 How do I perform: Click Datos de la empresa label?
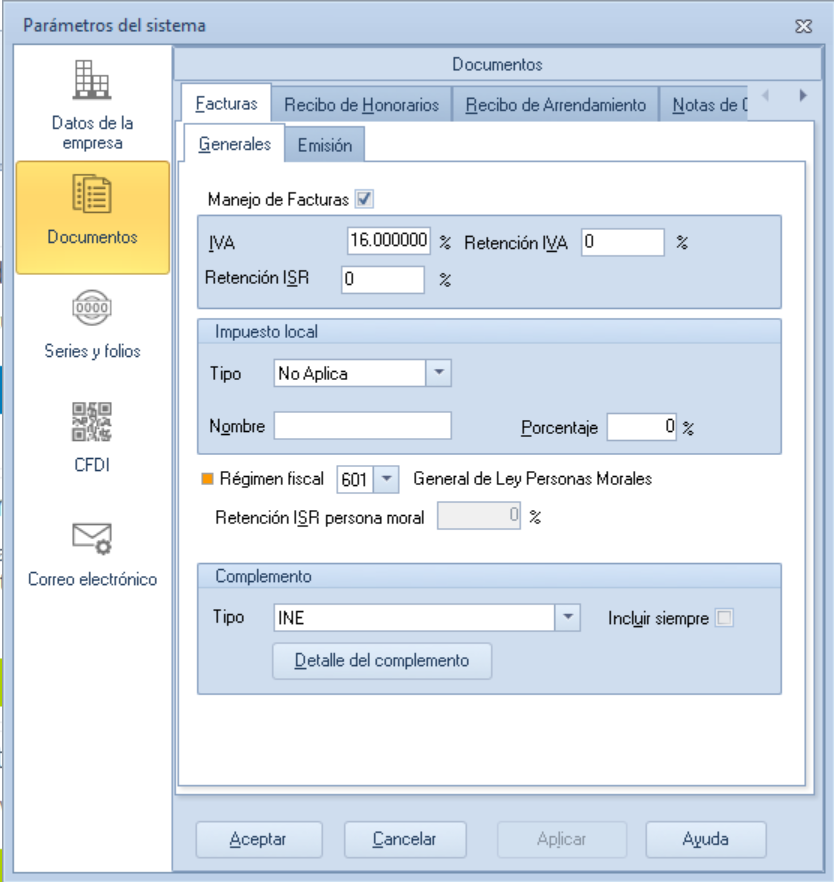tap(92, 133)
